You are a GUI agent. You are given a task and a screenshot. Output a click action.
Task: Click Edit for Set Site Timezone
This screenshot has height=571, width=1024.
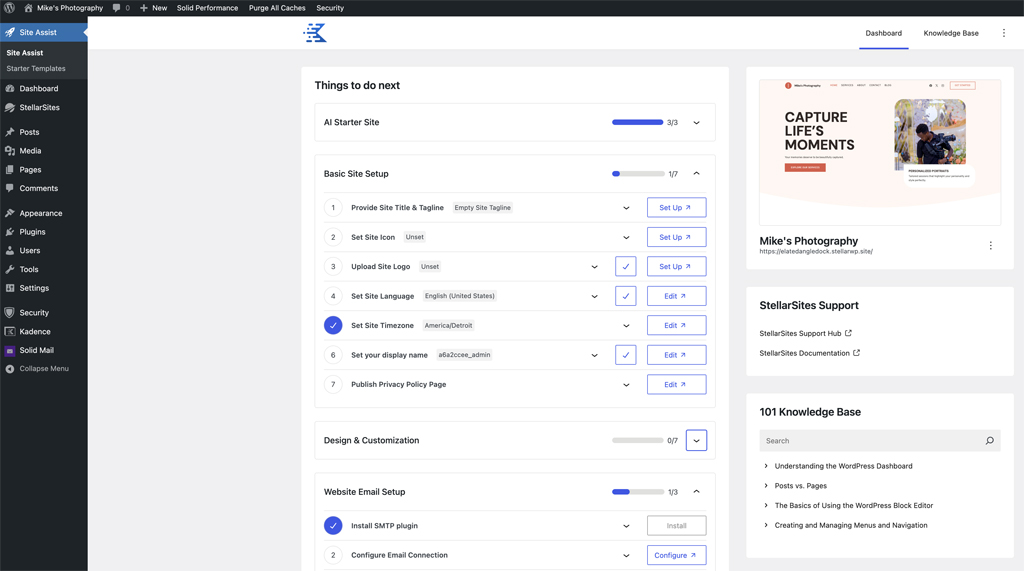click(x=677, y=325)
